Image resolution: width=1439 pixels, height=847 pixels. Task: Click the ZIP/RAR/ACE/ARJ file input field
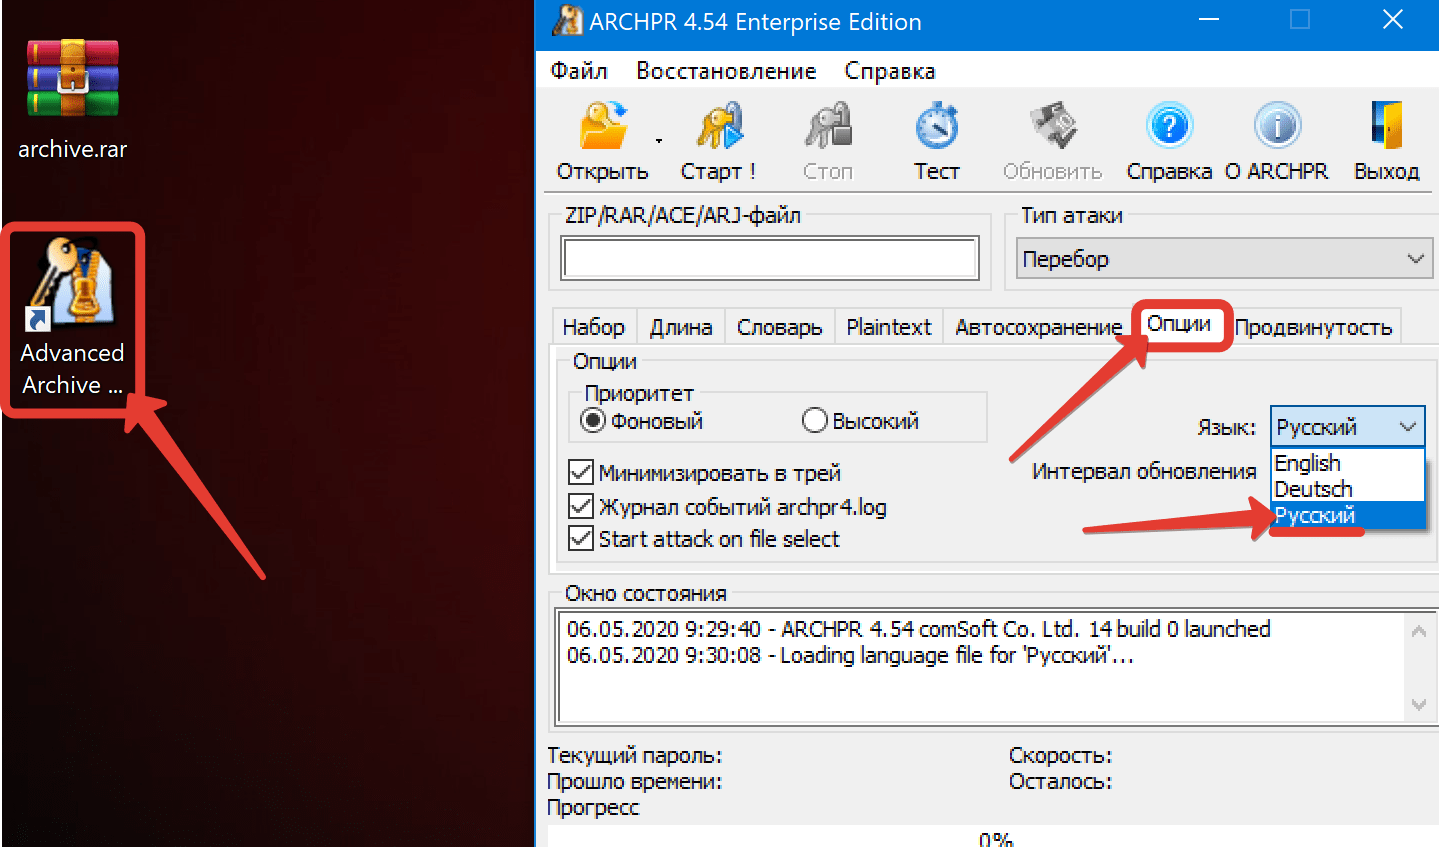coord(770,259)
